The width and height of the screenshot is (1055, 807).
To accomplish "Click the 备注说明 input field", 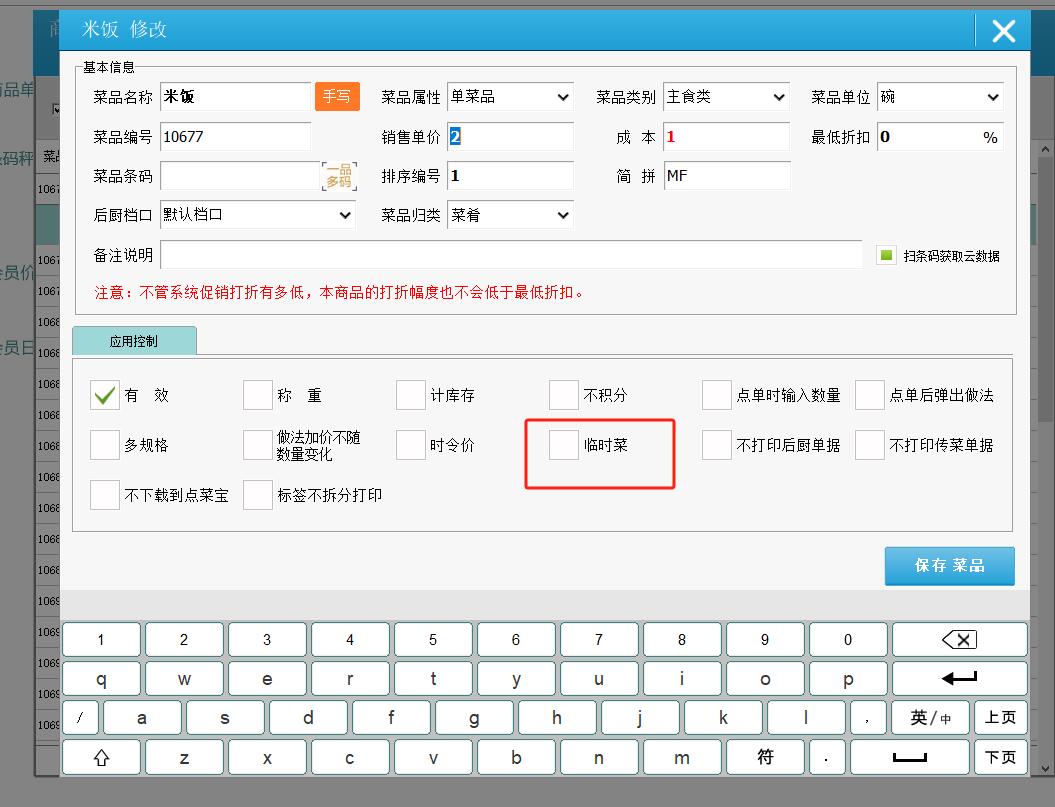I will pos(510,255).
